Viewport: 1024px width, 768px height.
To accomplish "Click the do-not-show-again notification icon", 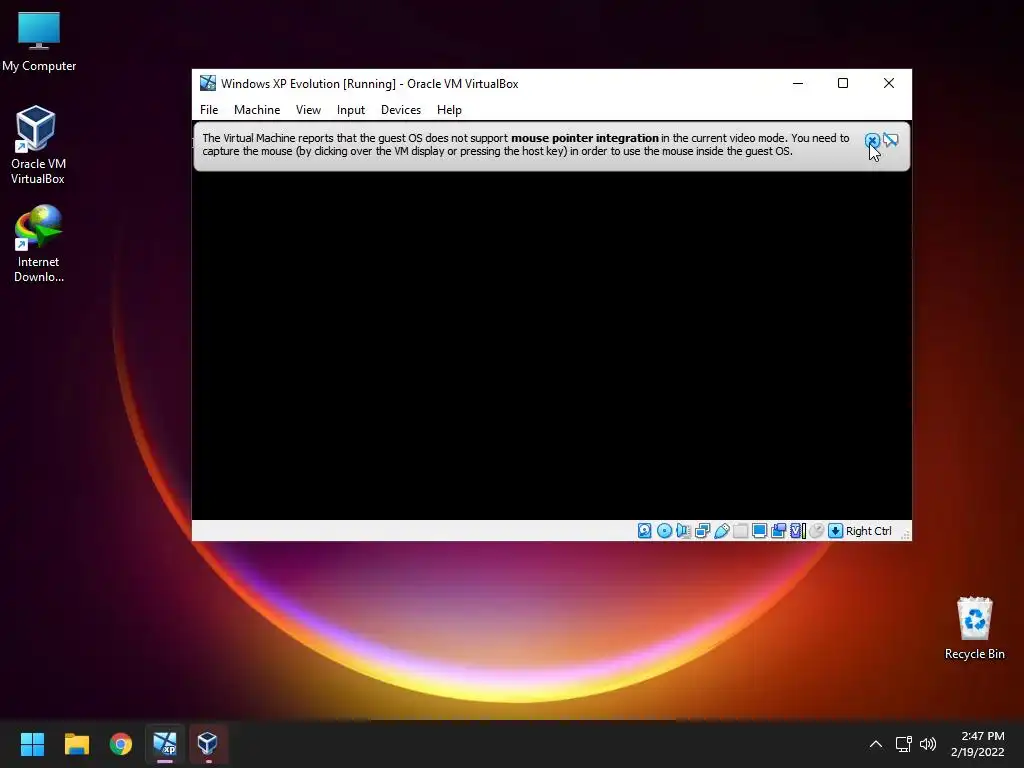I will point(891,140).
